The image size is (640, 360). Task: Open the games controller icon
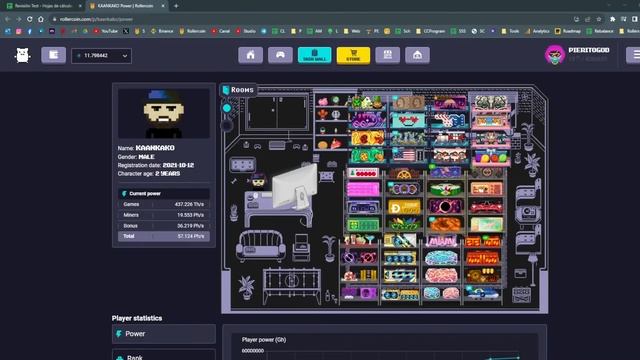[280, 55]
